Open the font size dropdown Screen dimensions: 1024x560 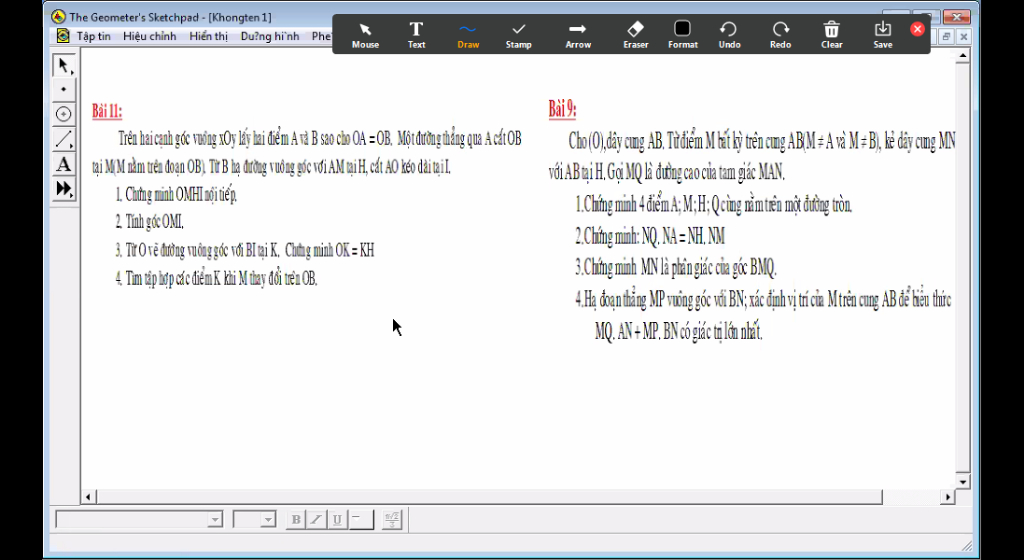(268, 520)
